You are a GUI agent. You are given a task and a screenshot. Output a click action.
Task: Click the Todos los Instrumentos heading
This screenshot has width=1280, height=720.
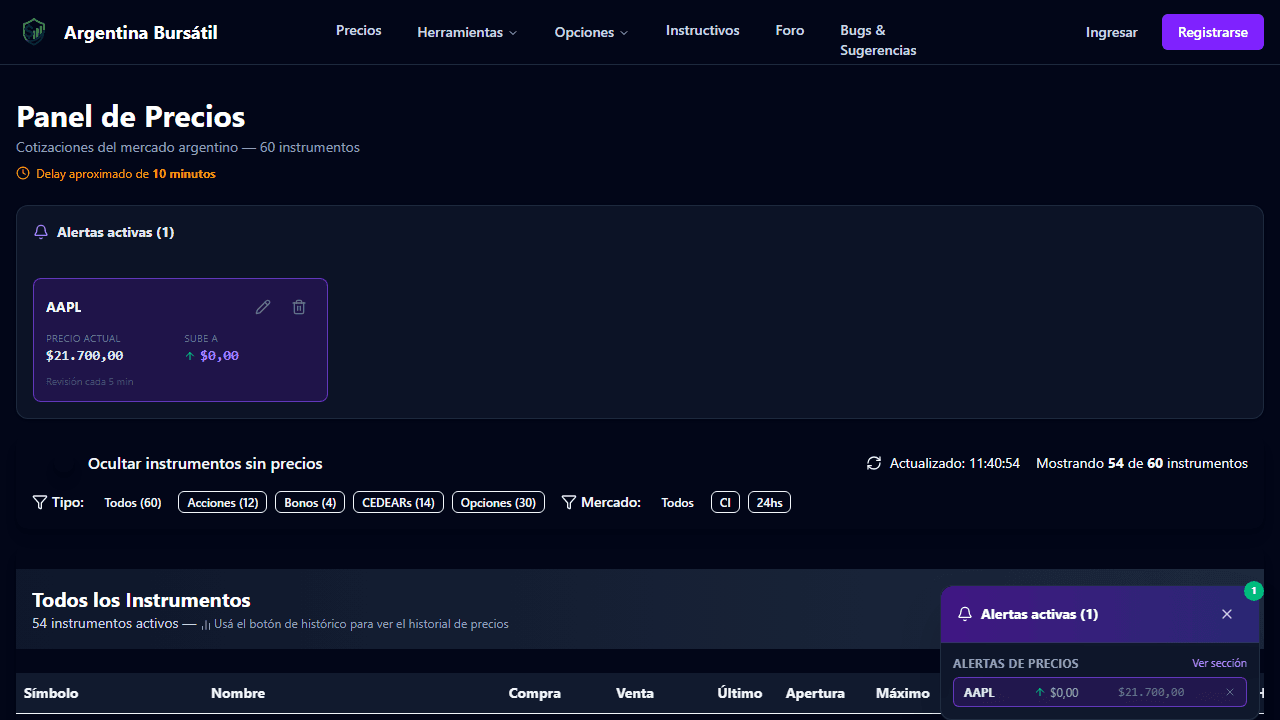(141, 600)
